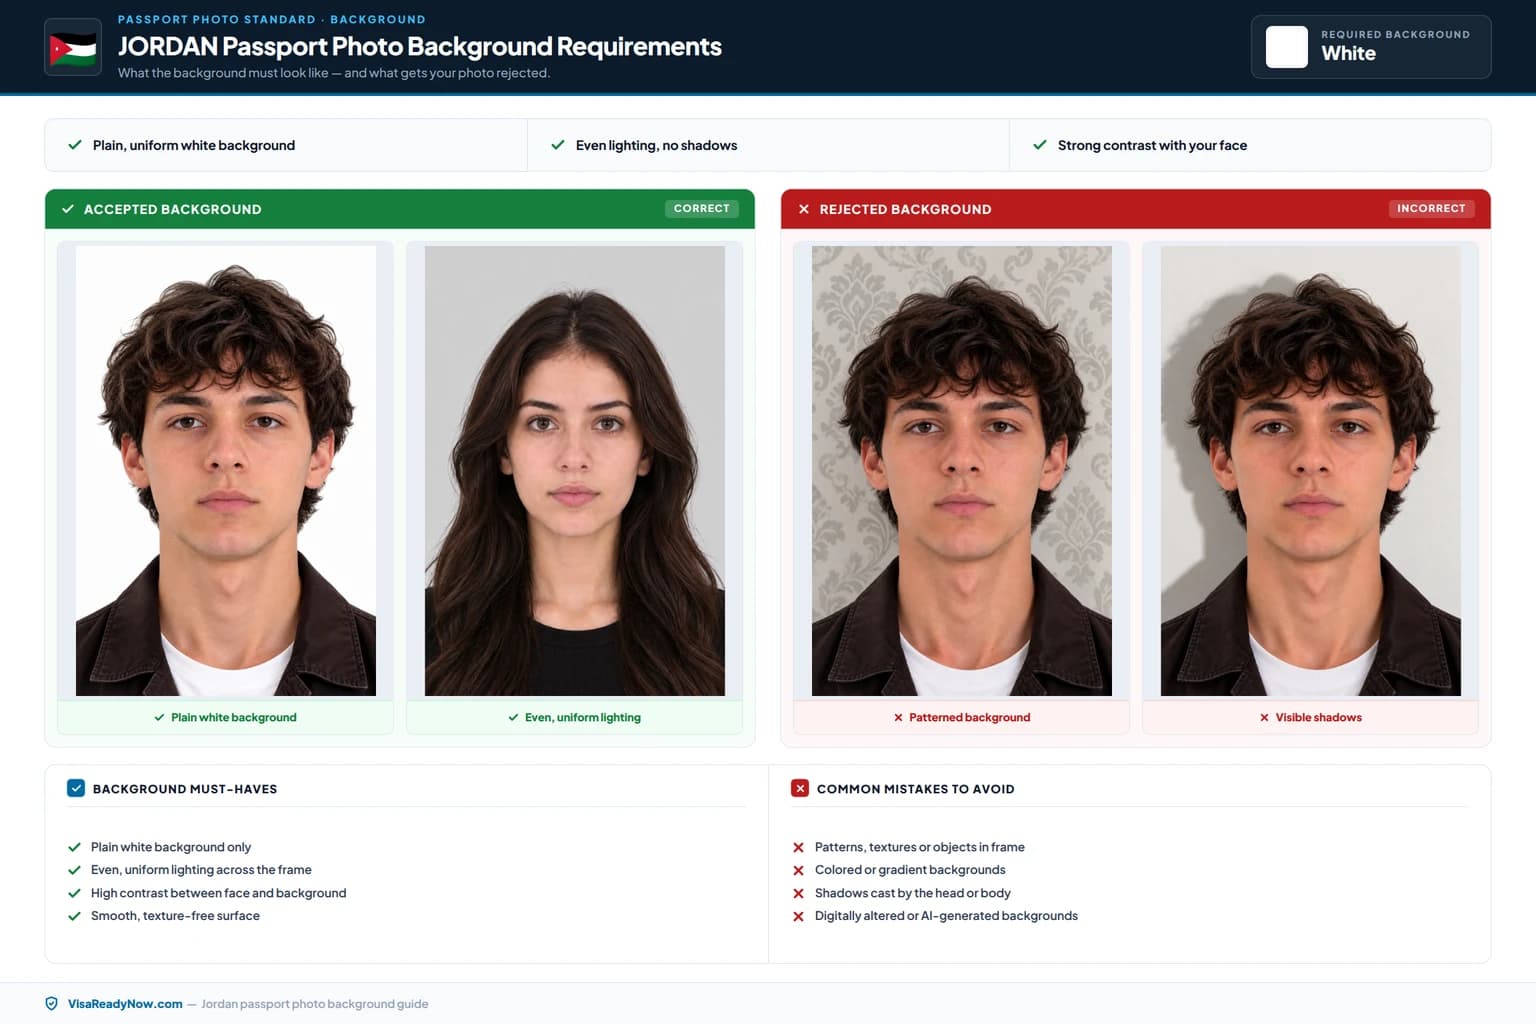1536x1024 pixels.
Task: Click X for Shadows cast by the head
Action: click(798, 893)
